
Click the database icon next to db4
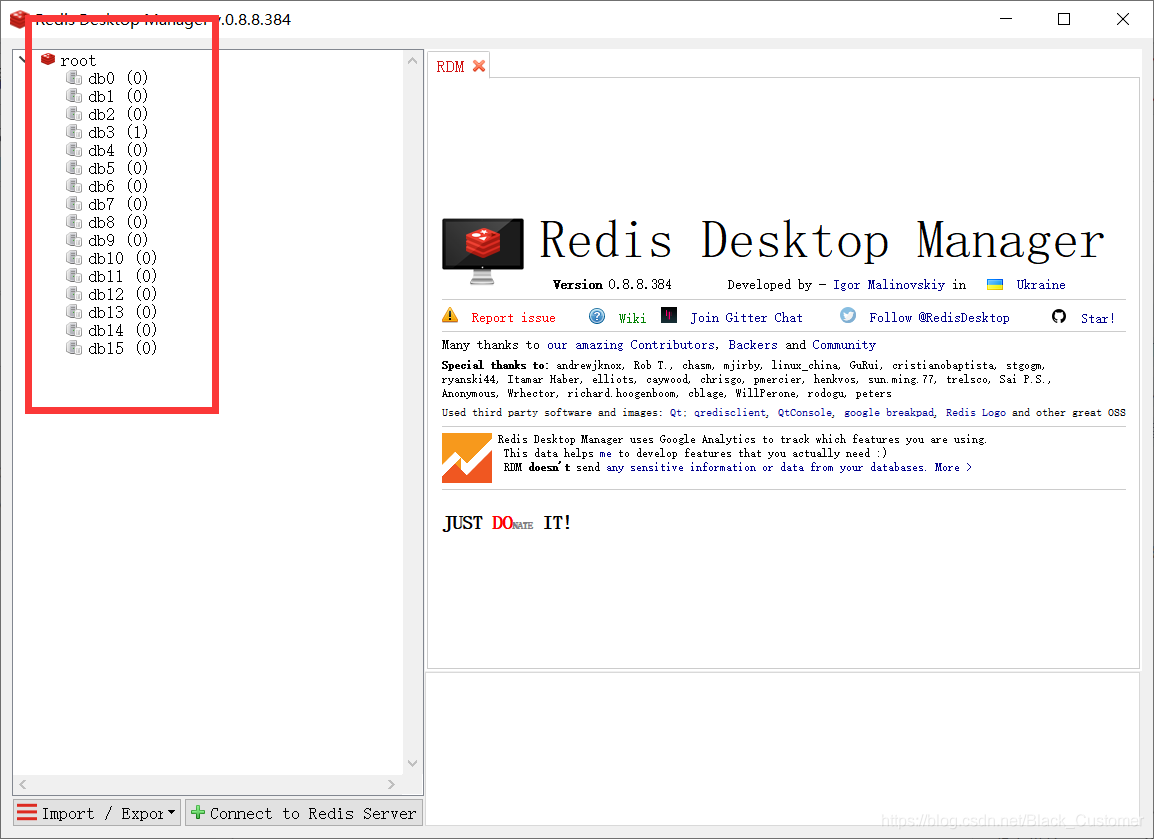[74, 149]
